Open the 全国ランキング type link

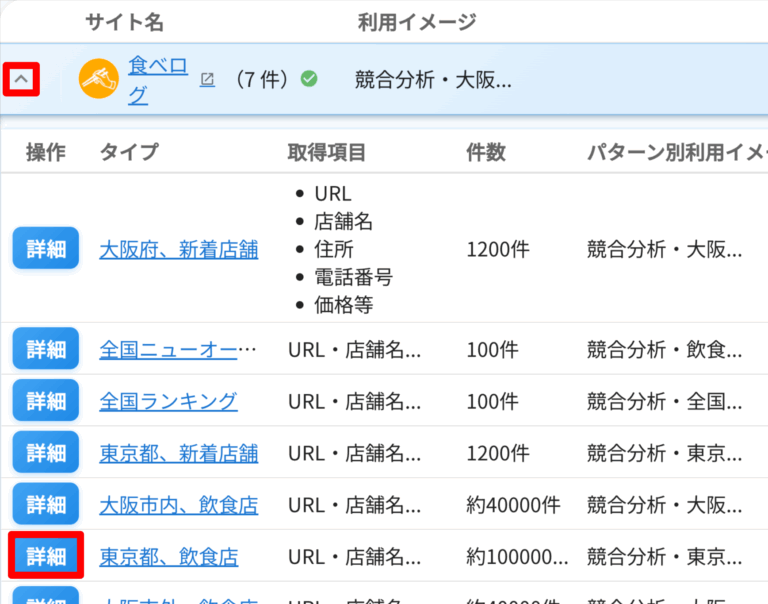pyautogui.click(x=168, y=402)
